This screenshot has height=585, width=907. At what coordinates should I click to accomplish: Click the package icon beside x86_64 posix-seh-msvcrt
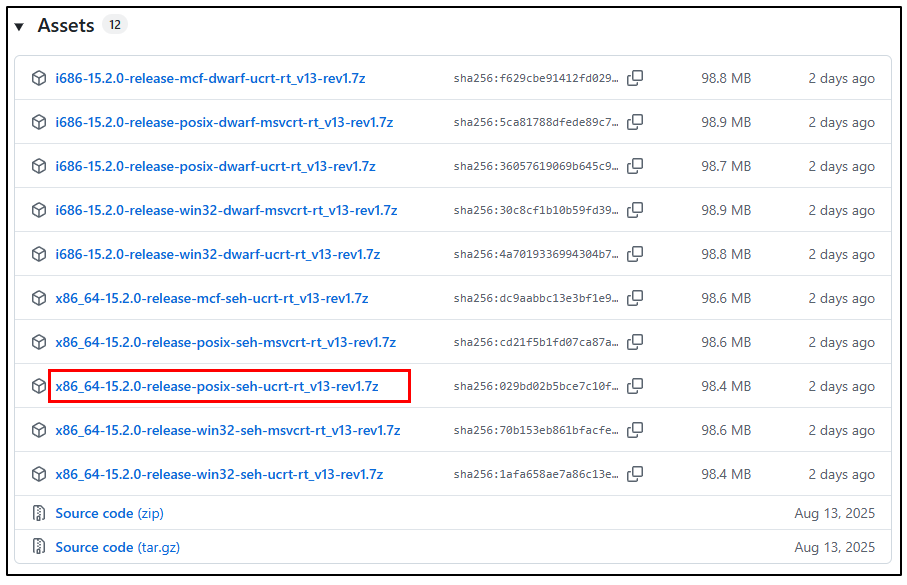tap(39, 342)
